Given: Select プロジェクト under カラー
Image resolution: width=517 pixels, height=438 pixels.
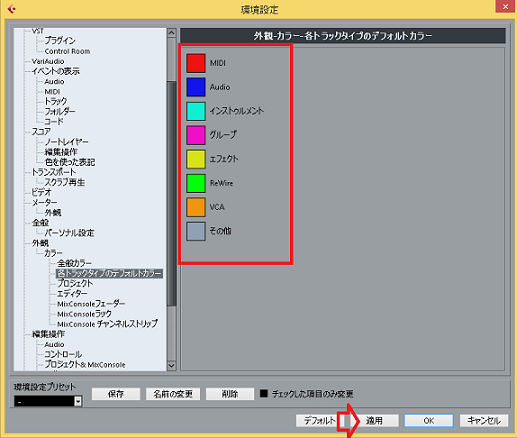Looking at the screenshot, I should (x=75, y=283).
